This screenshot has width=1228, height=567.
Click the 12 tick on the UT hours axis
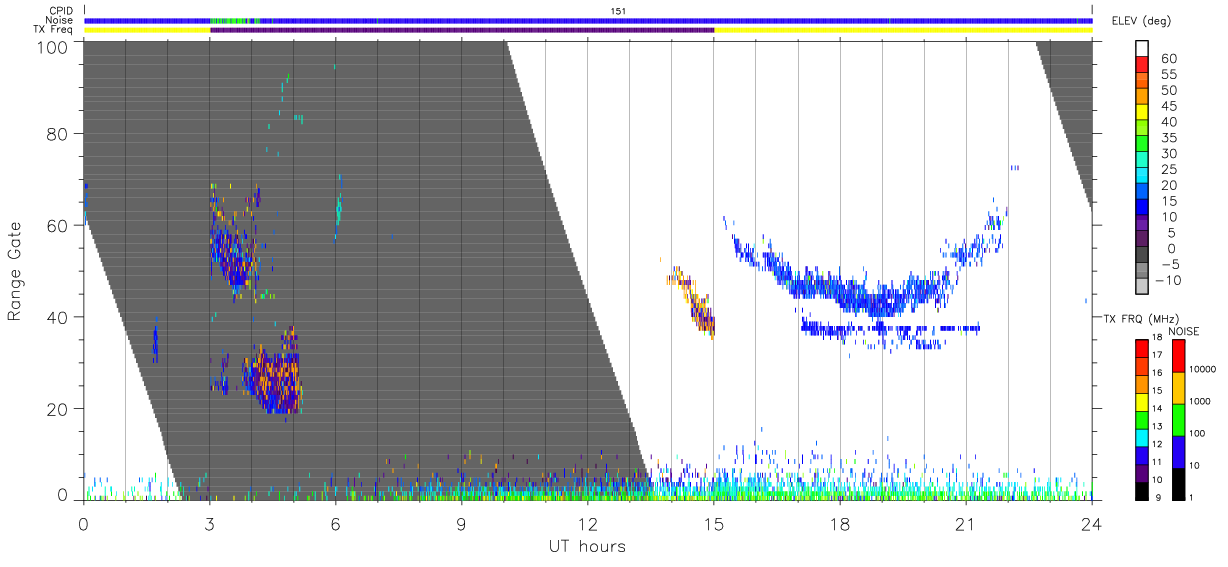click(587, 522)
